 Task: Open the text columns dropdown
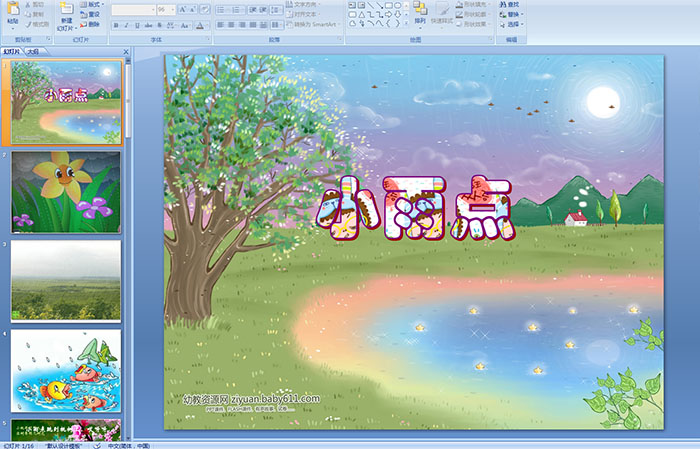point(277,25)
